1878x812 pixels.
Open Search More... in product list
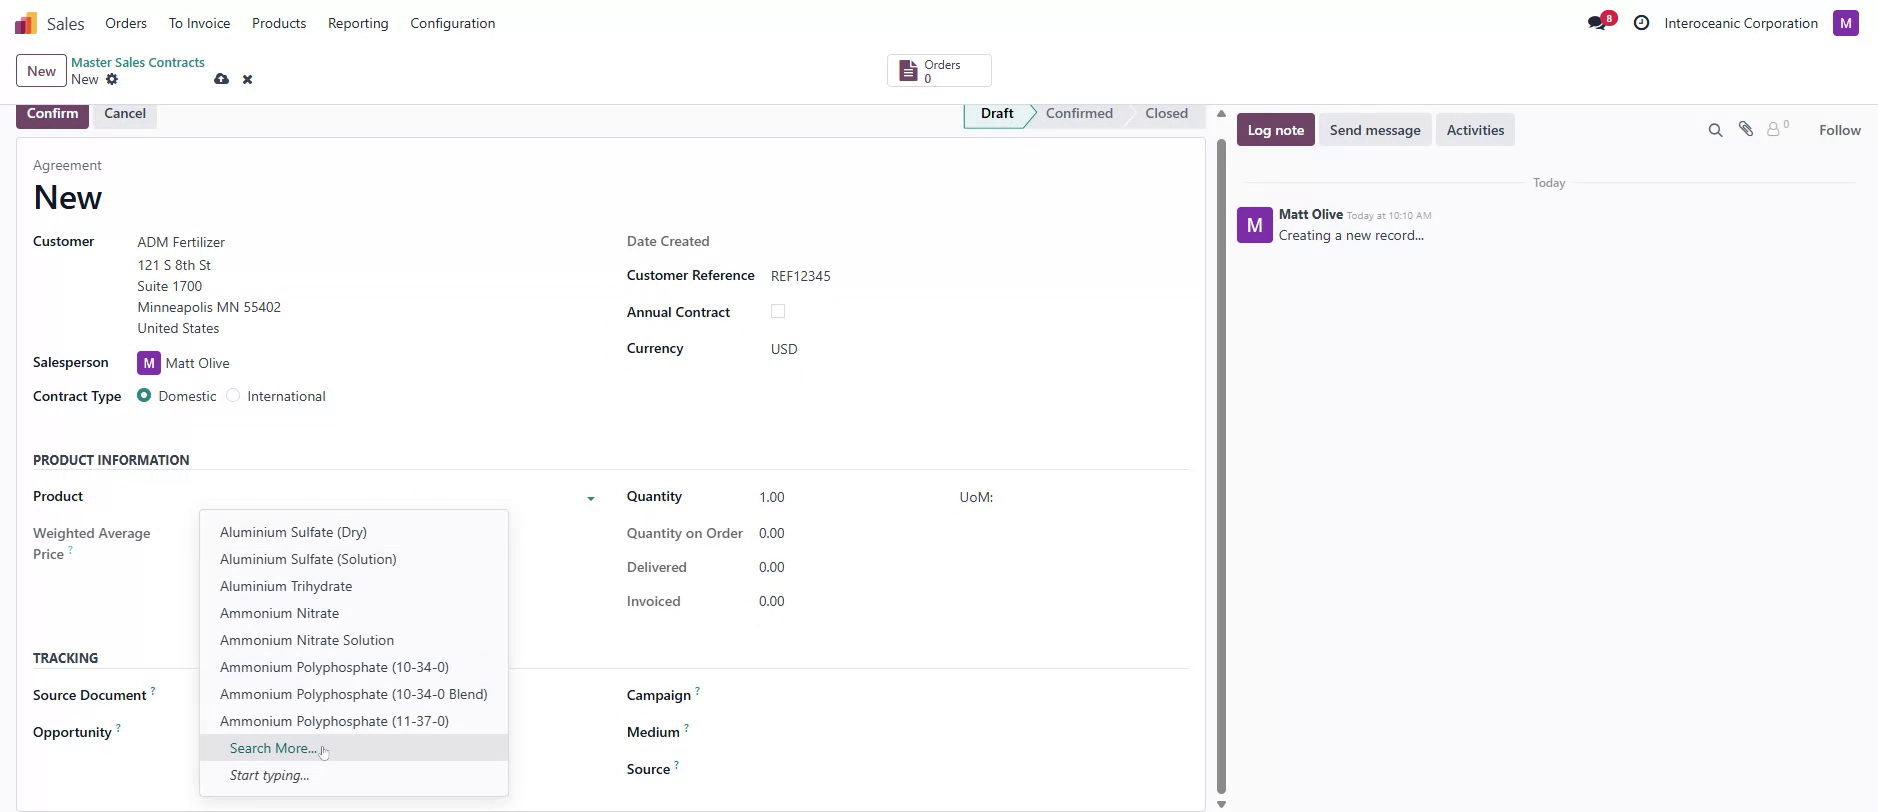[354, 748]
